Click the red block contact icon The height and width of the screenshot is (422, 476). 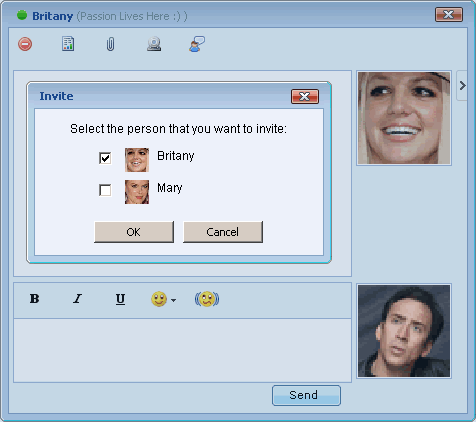[25, 44]
